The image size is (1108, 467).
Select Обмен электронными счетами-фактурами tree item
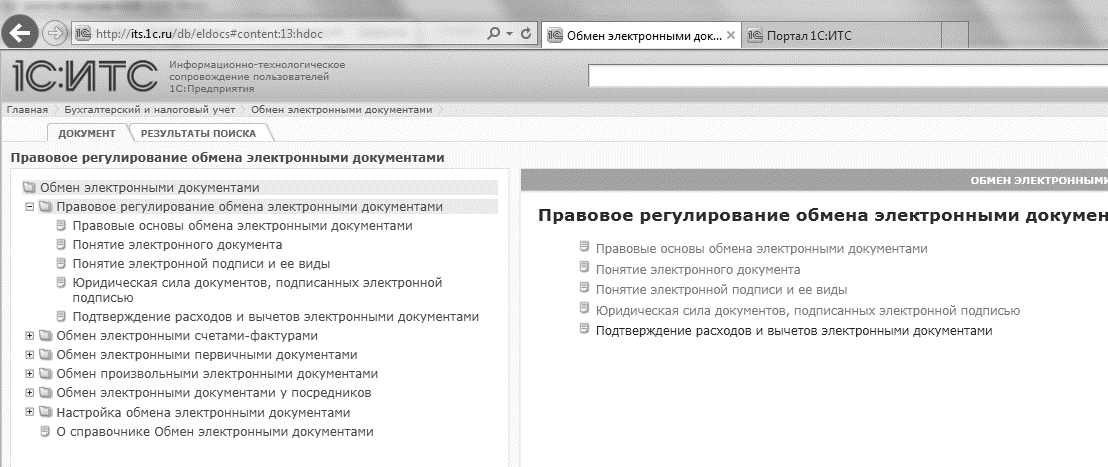[187, 336]
